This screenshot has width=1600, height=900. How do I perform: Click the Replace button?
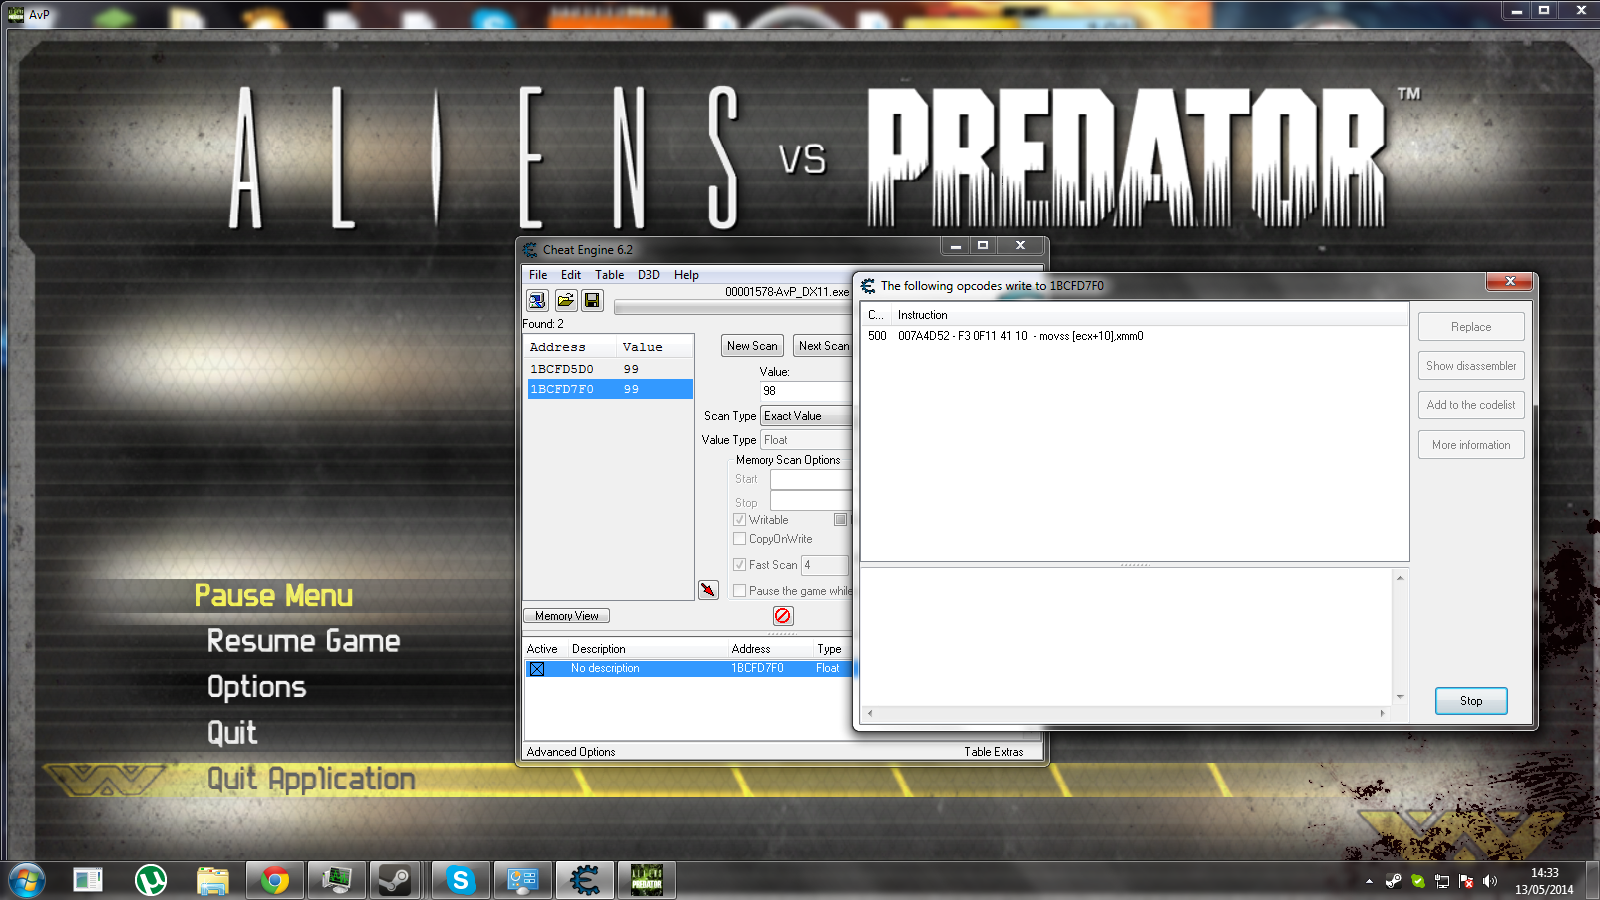click(x=1471, y=327)
